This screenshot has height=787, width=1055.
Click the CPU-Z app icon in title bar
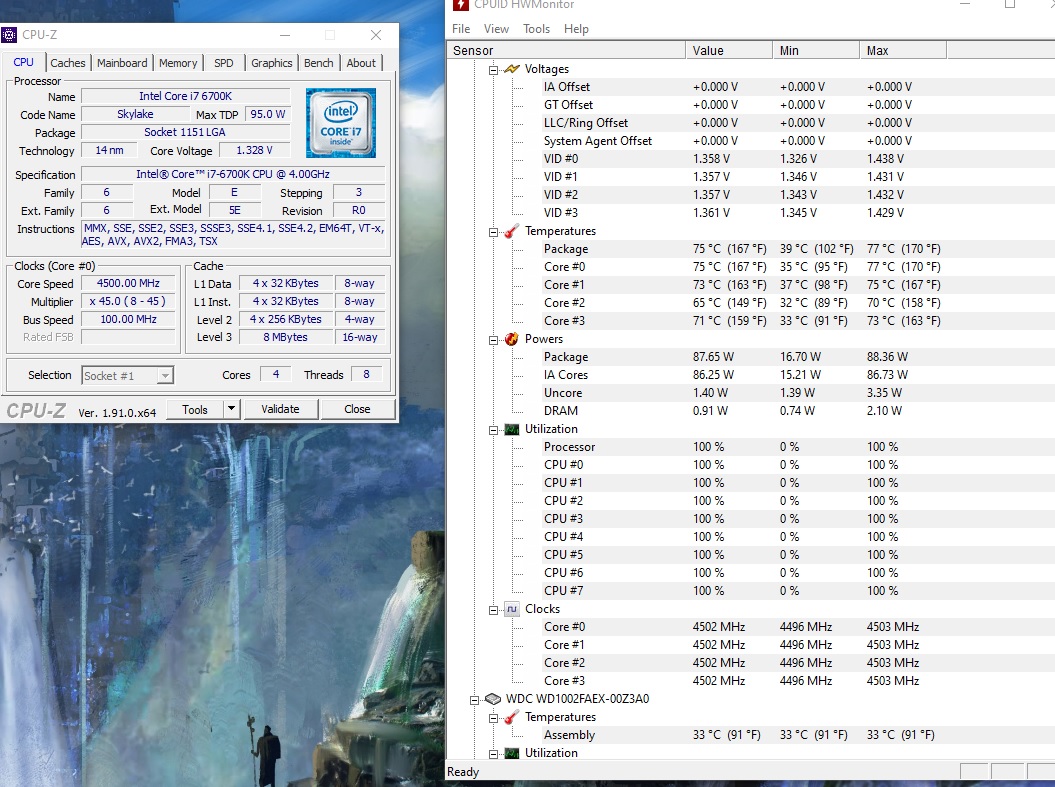pos(9,35)
